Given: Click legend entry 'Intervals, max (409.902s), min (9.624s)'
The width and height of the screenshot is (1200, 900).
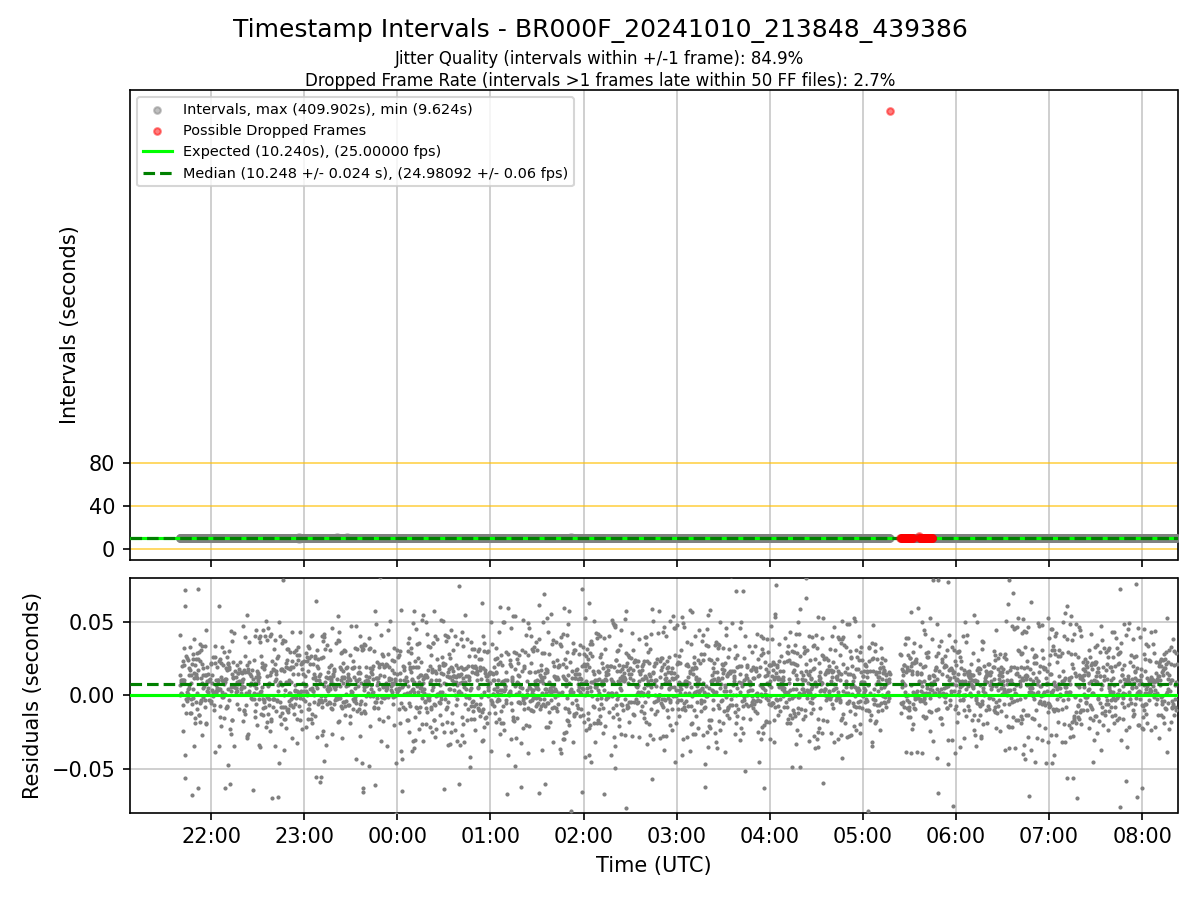Looking at the screenshot, I should coord(328,109).
